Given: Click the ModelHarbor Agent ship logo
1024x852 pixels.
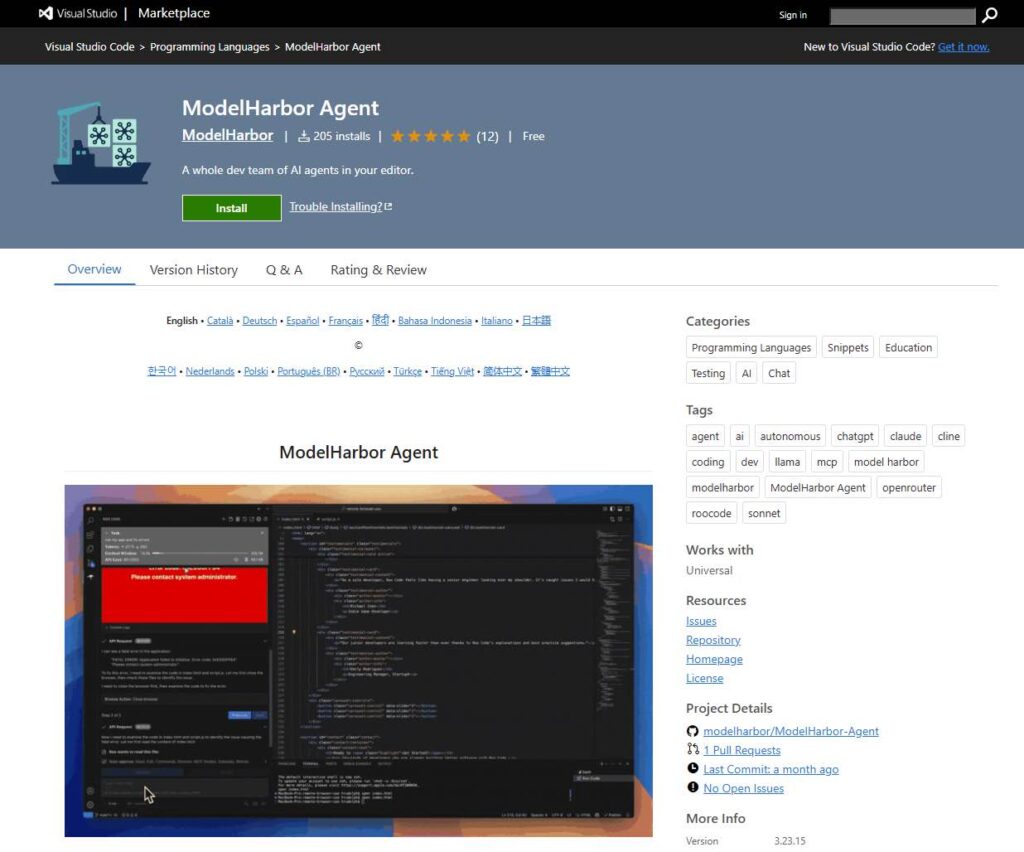Looking at the screenshot, I should (101, 143).
